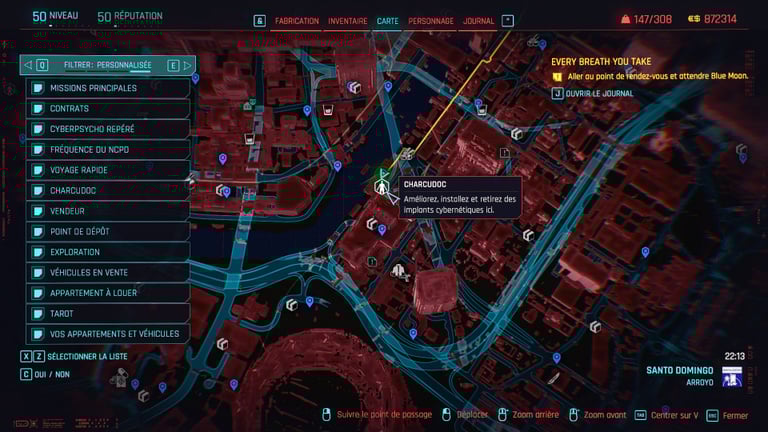Click the vehicle marker on the yellow route

(407, 154)
